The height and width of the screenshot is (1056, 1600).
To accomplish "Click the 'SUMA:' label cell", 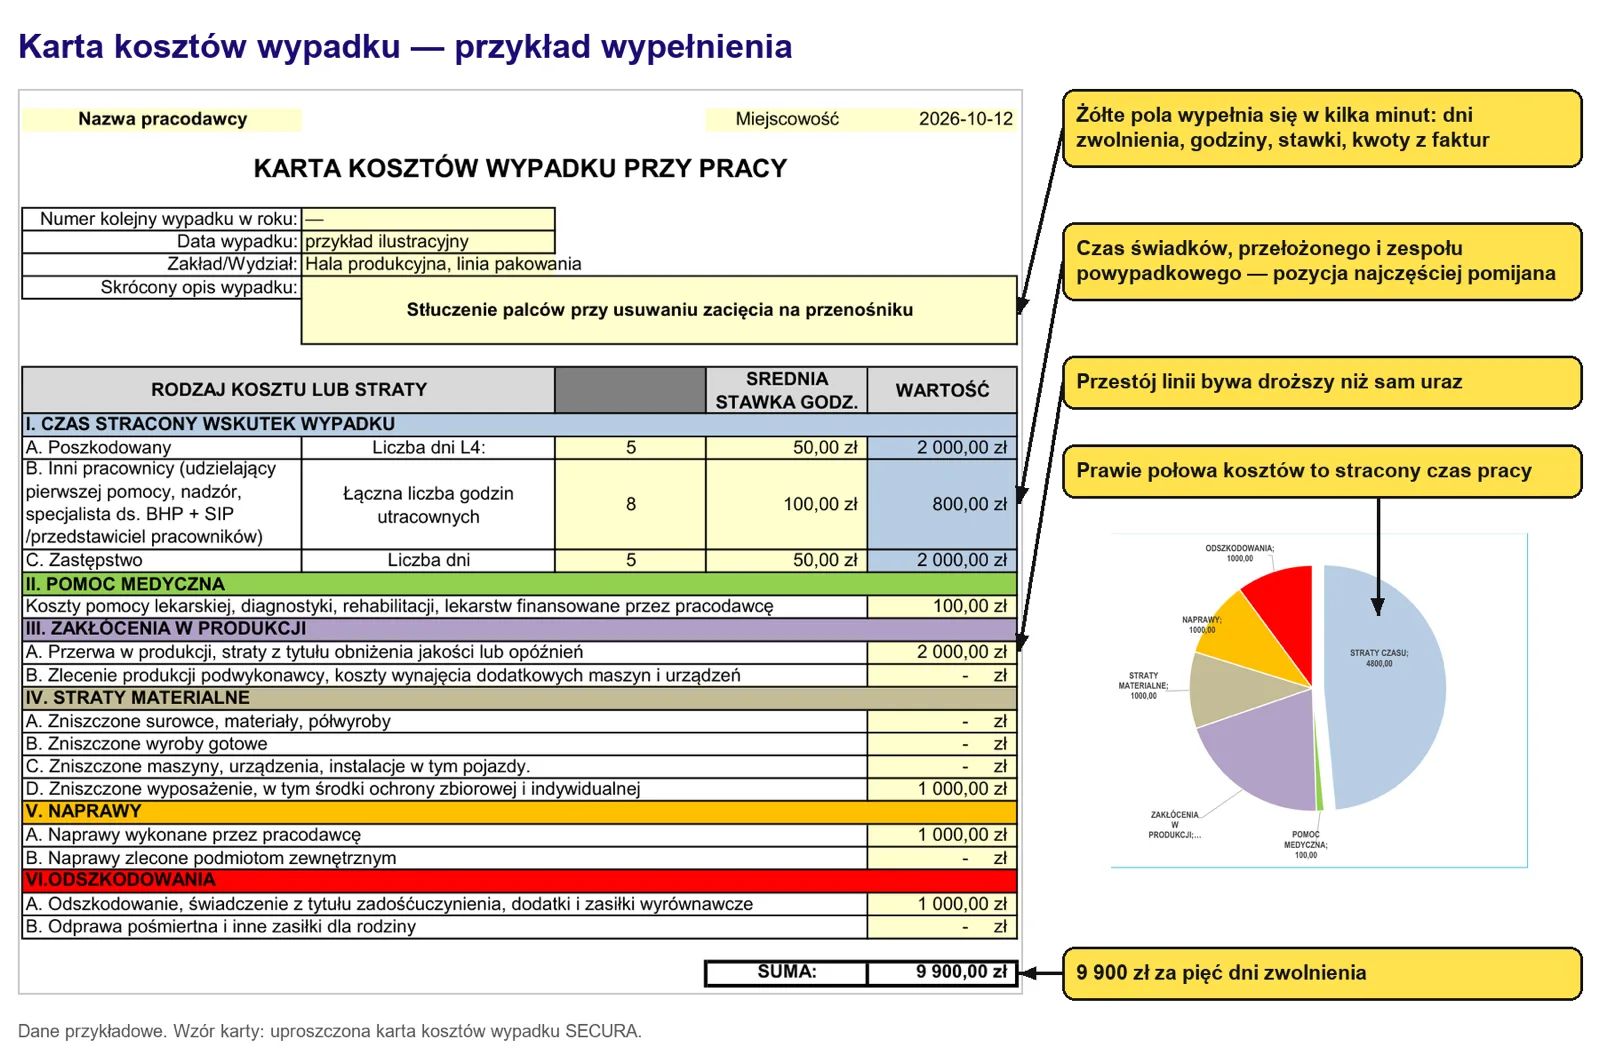I will 787,972.
